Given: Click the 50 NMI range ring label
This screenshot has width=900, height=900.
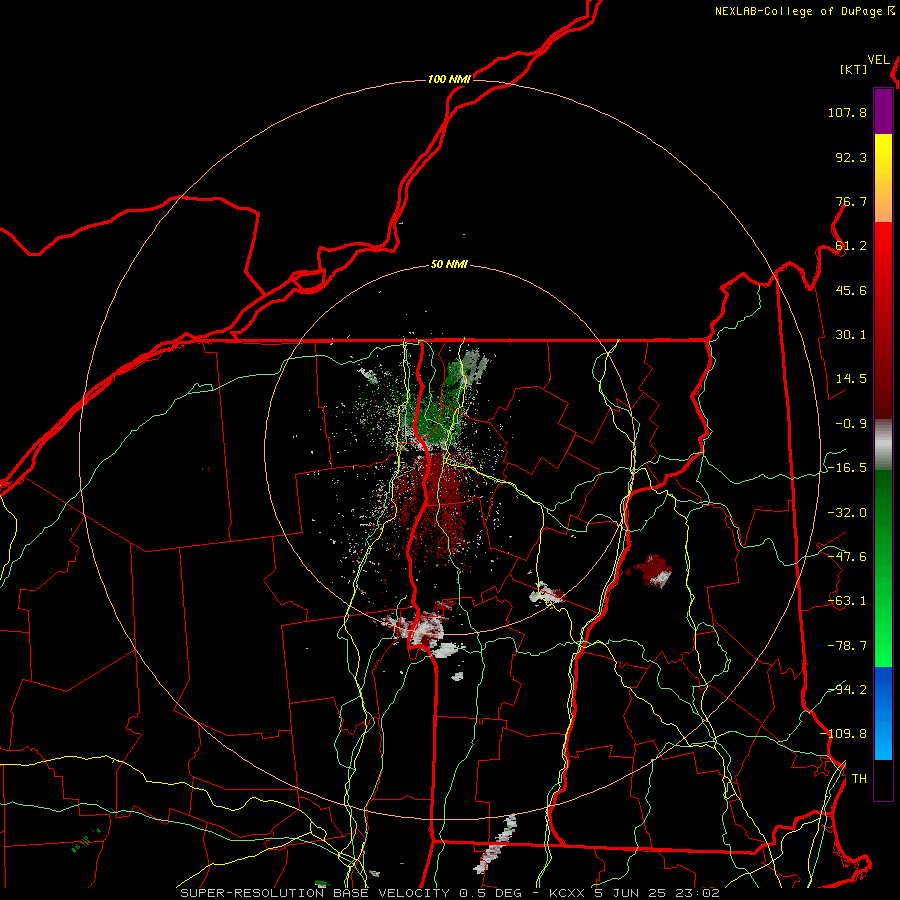Looking at the screenshot, I should coord(449,265).
